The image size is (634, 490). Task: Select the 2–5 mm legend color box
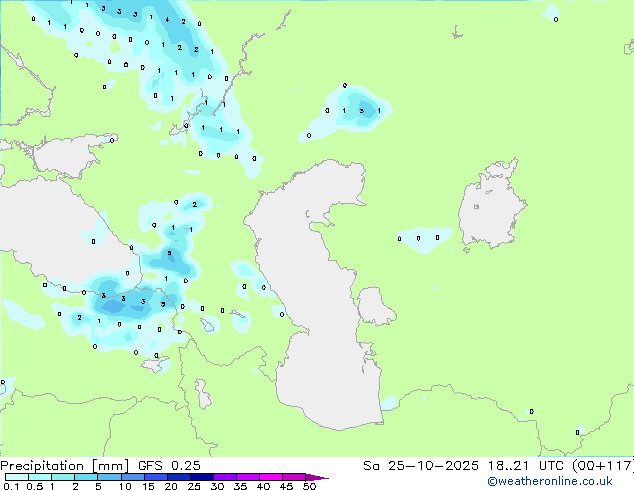point(86,477)
